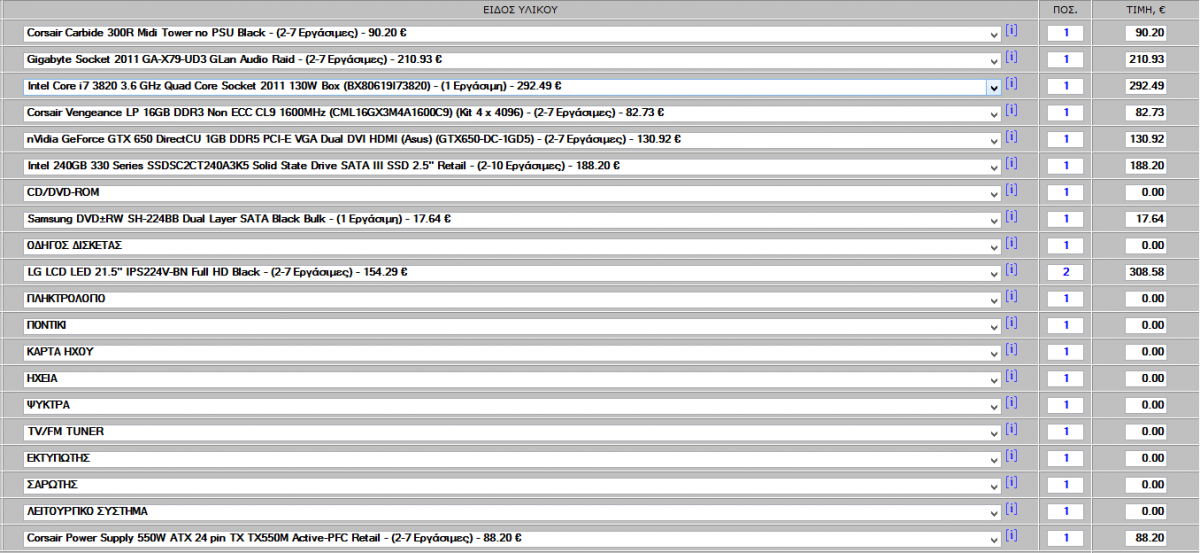1200x553 pixels.
Task: Click info icon on ΨΥΚΤΡΑ row
Action: click(1011, 403)
